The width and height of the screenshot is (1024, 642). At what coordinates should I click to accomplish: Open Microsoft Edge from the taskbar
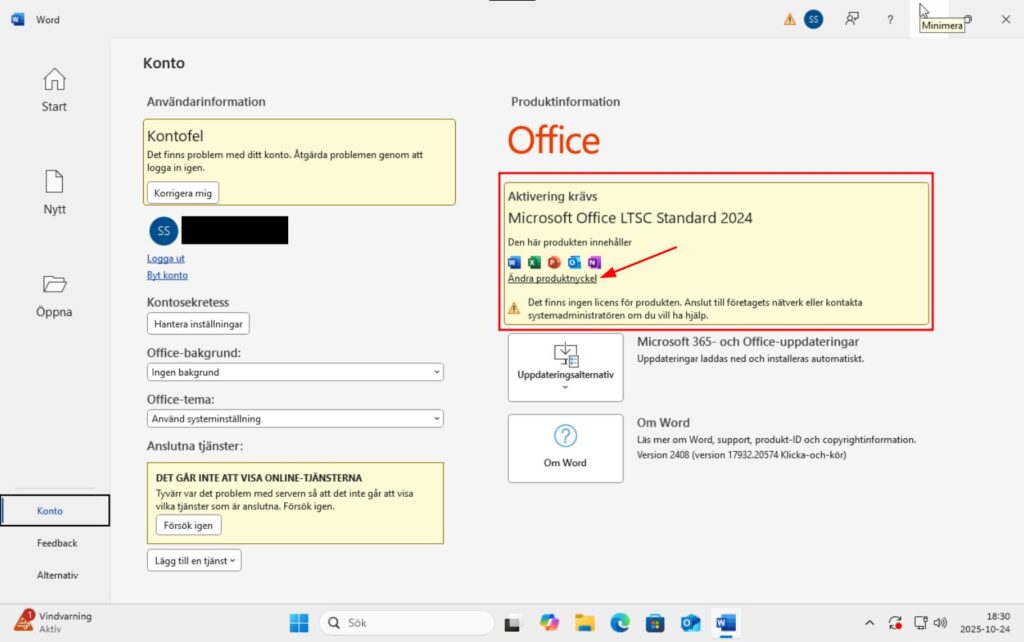[620, 623]
